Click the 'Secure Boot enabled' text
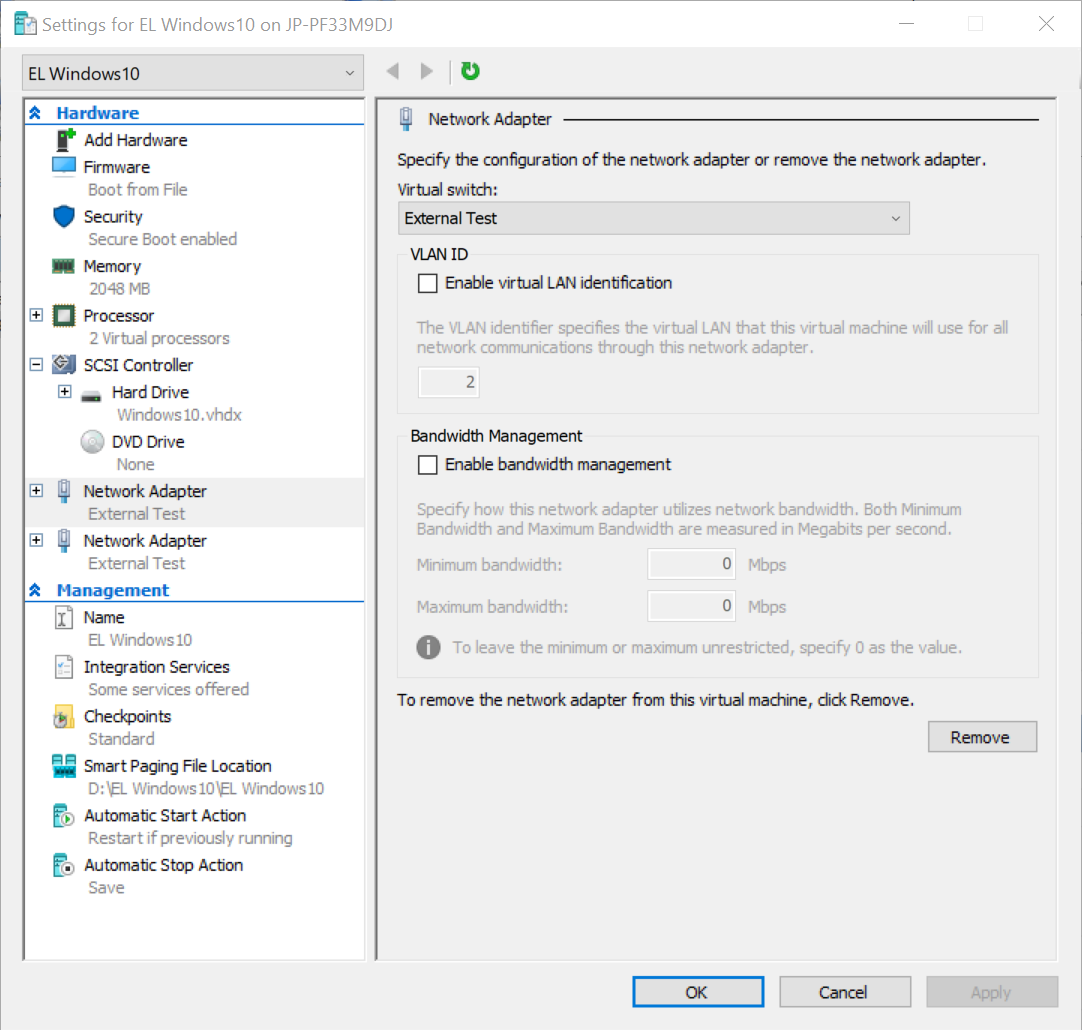1082x1030 pixels. 163,239
